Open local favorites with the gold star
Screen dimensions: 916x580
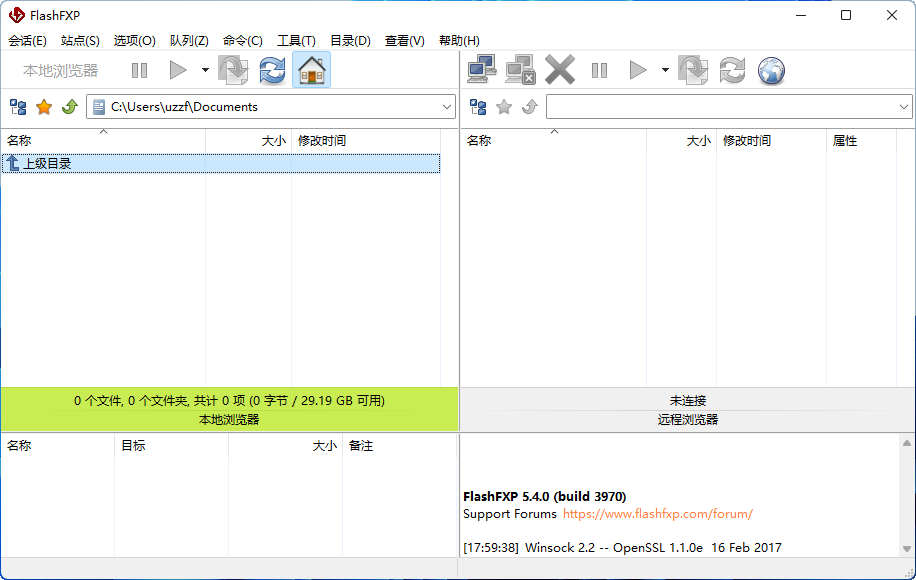[x=44, y=107]
